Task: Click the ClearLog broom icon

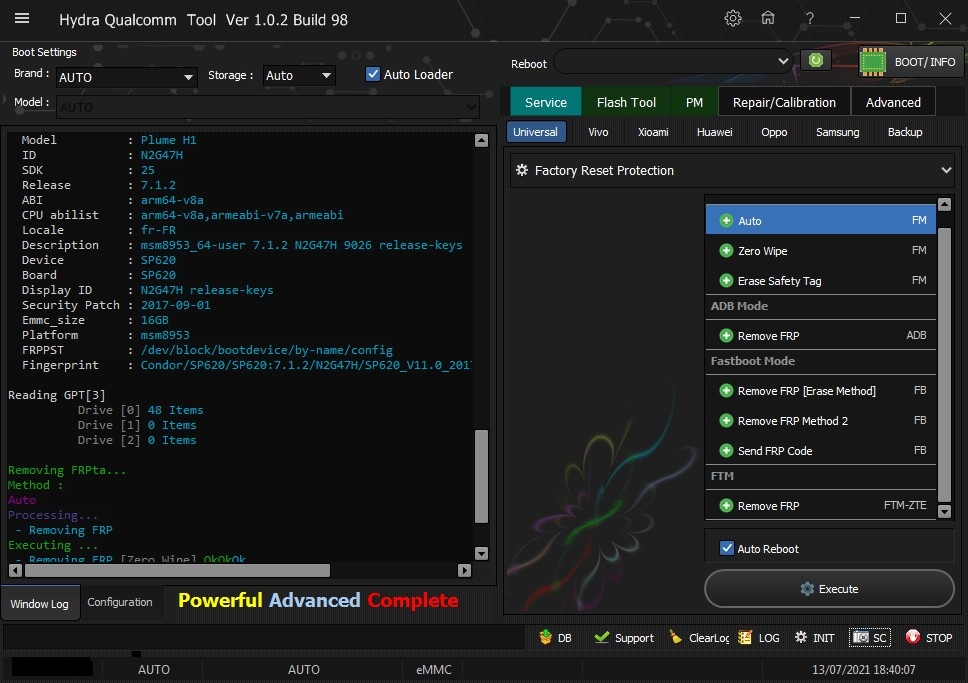Action: tap(676, 637)
